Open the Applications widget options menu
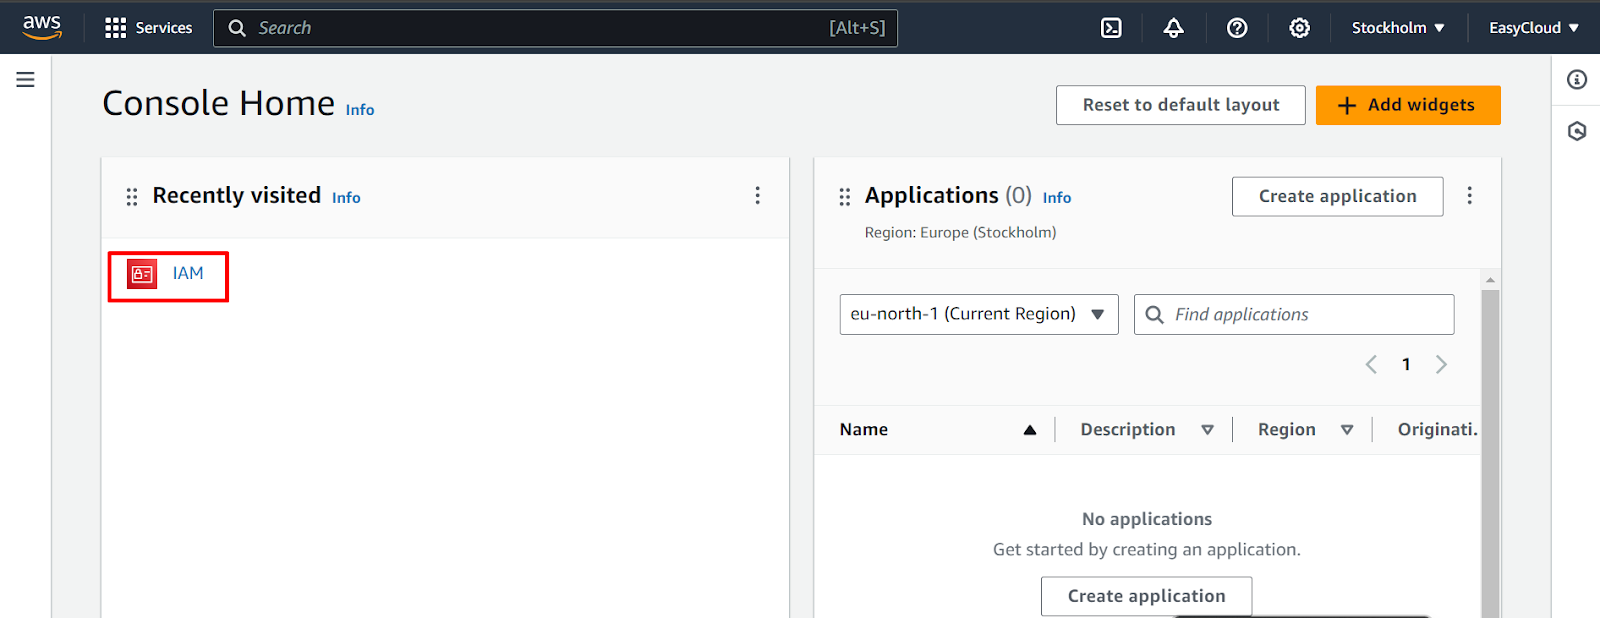 click(1469, 196)
